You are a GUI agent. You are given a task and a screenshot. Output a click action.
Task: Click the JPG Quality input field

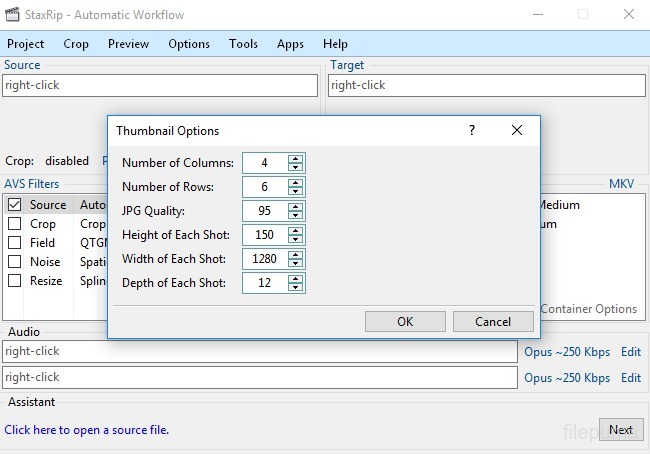click(264, 211)
